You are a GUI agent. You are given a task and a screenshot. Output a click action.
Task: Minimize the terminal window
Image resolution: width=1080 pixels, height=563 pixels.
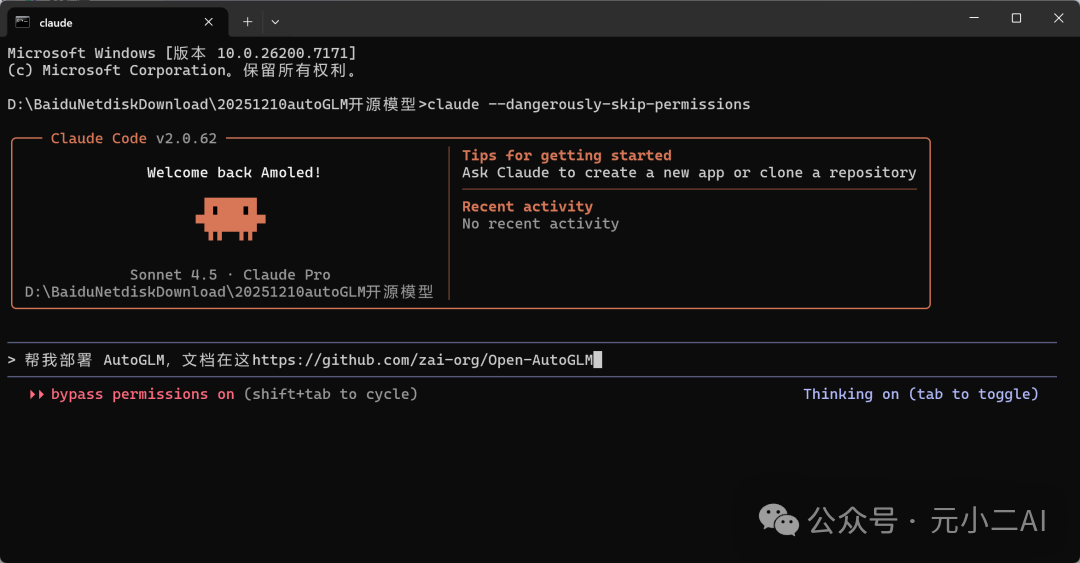coord(974,18)
